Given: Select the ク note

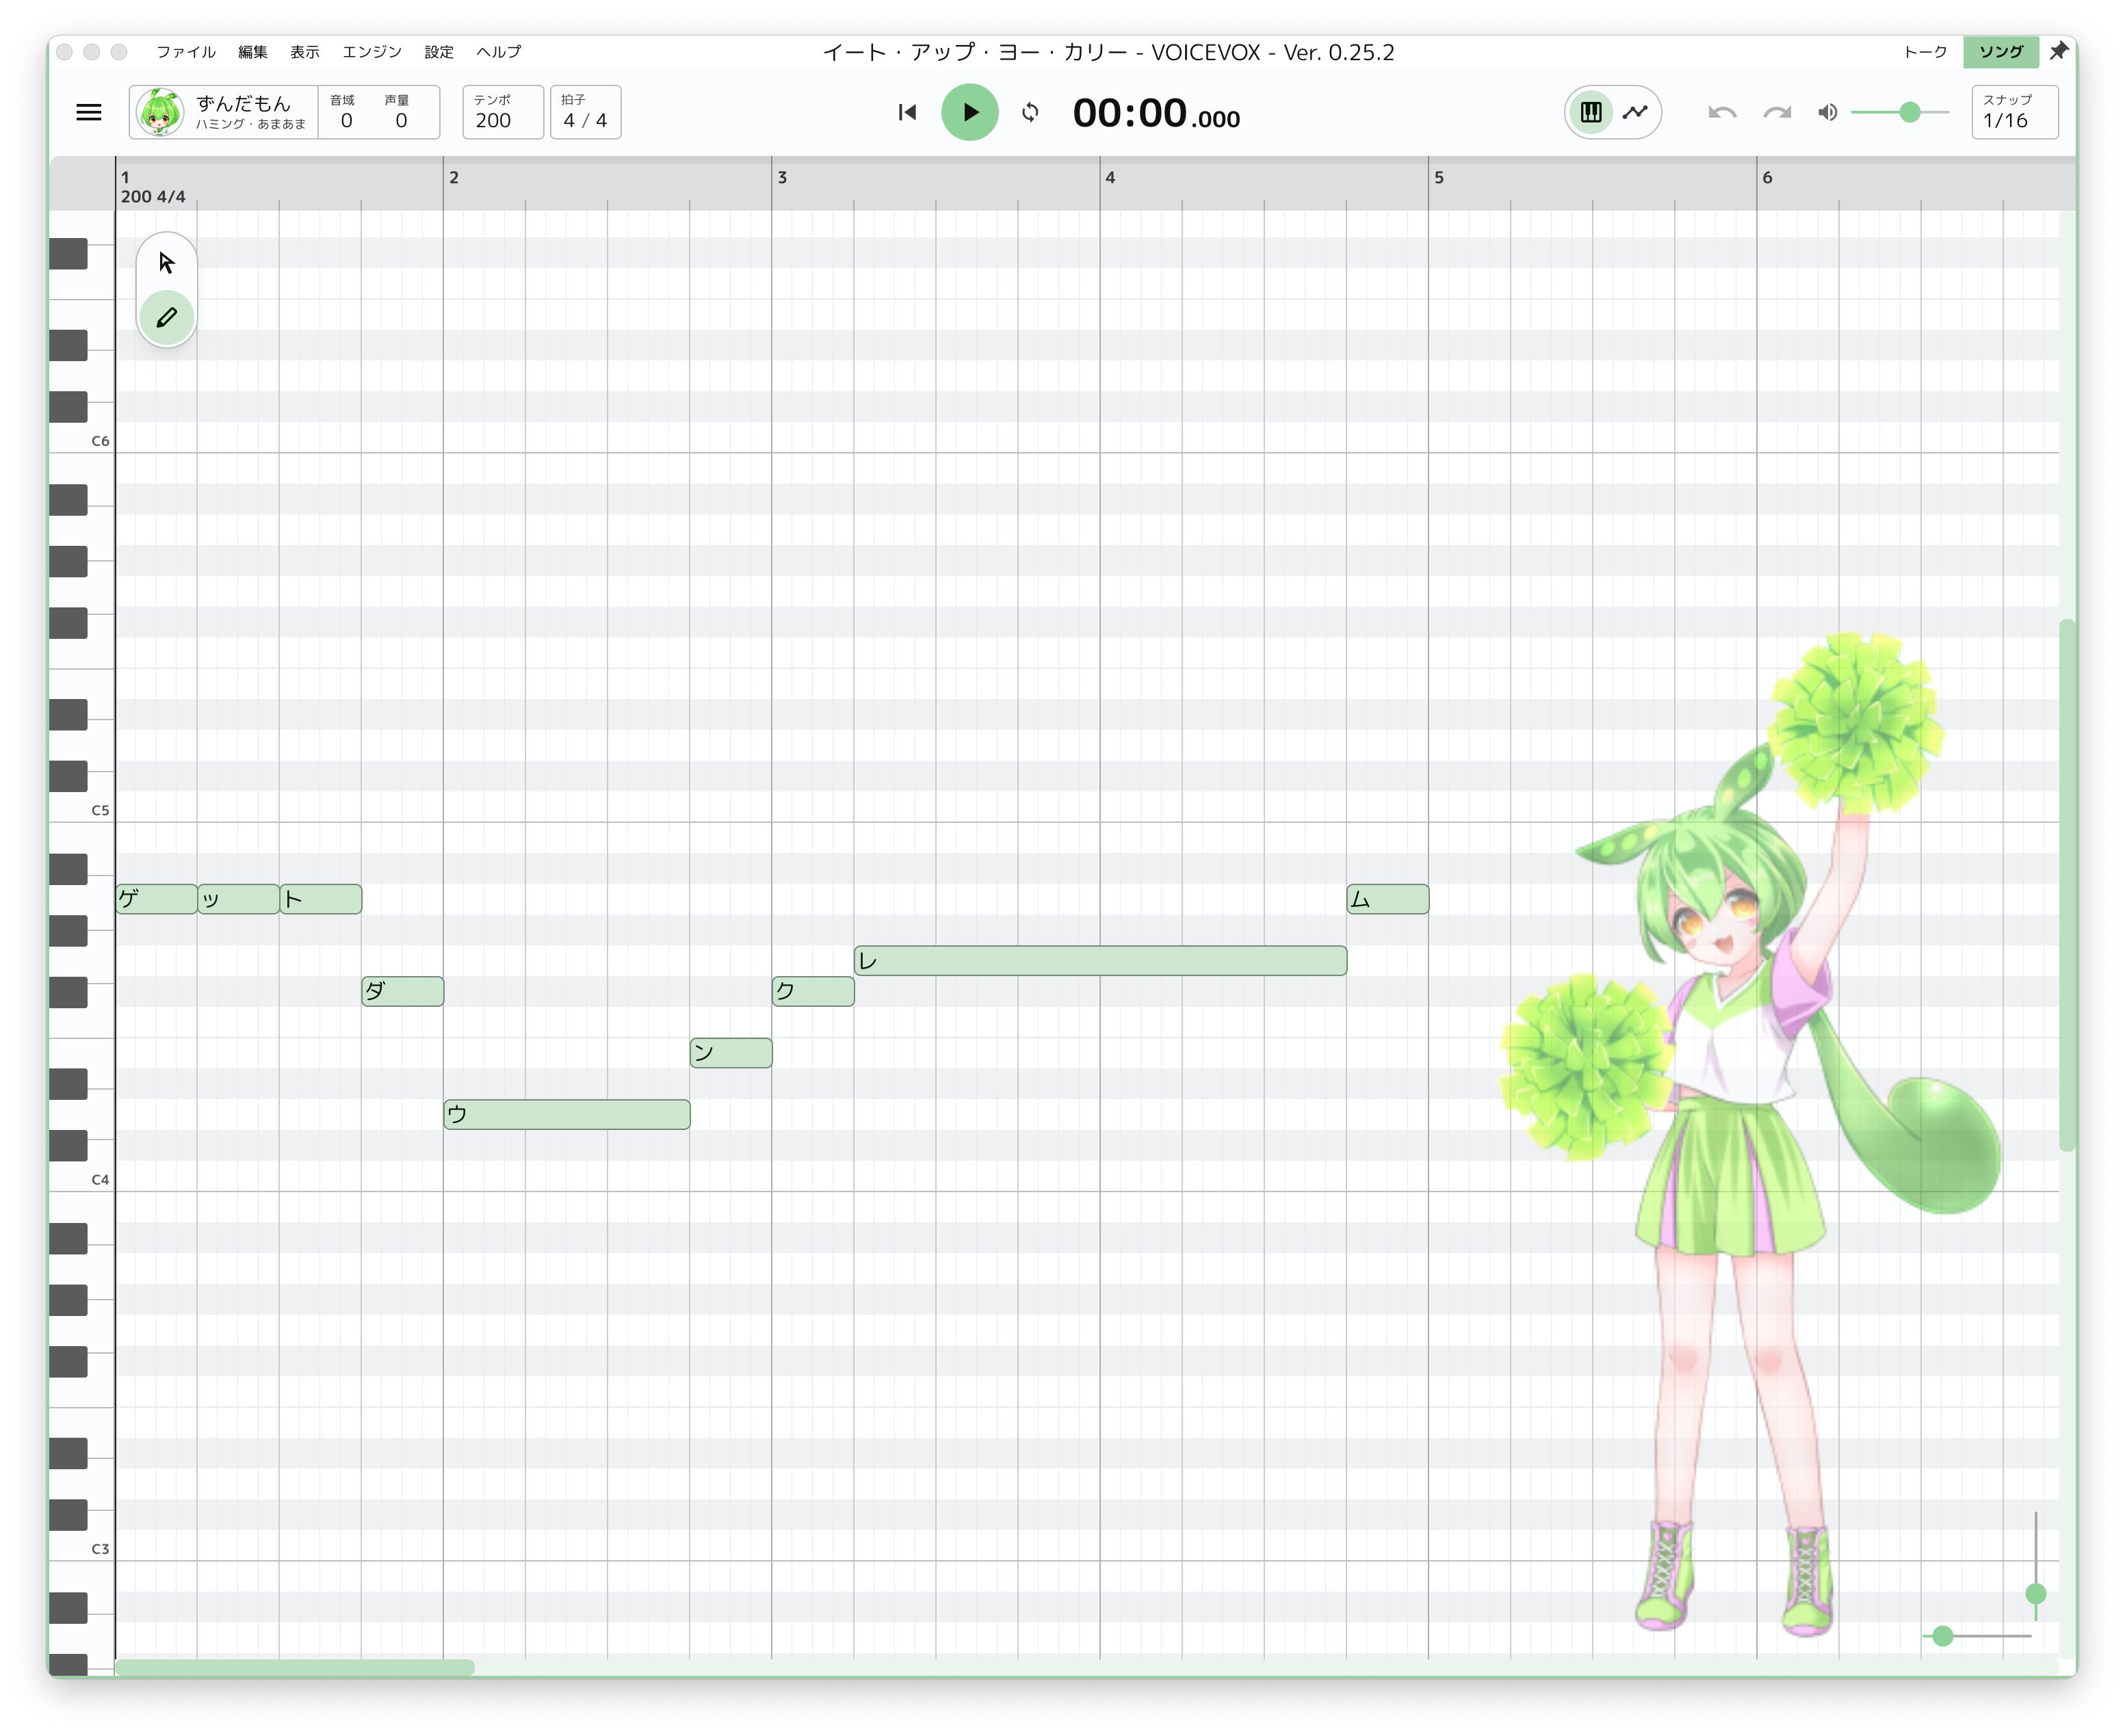Looking at the screenshot, I should pos(813,991).
